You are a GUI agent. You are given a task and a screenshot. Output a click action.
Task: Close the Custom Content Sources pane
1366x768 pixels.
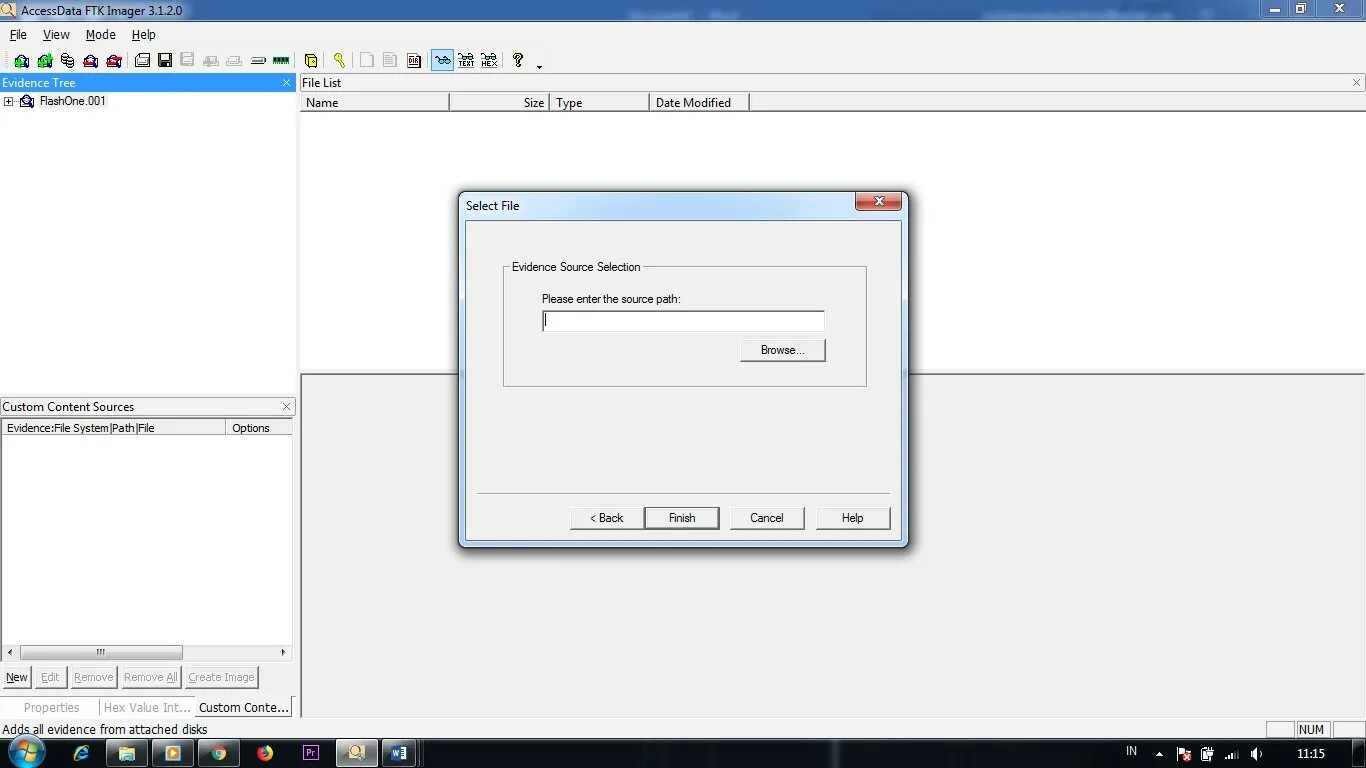tap(287, 407)
